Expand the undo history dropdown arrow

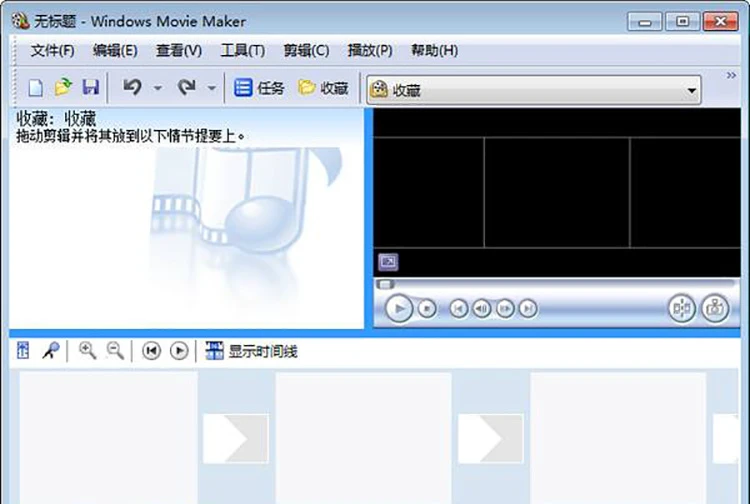pos(158,88)
